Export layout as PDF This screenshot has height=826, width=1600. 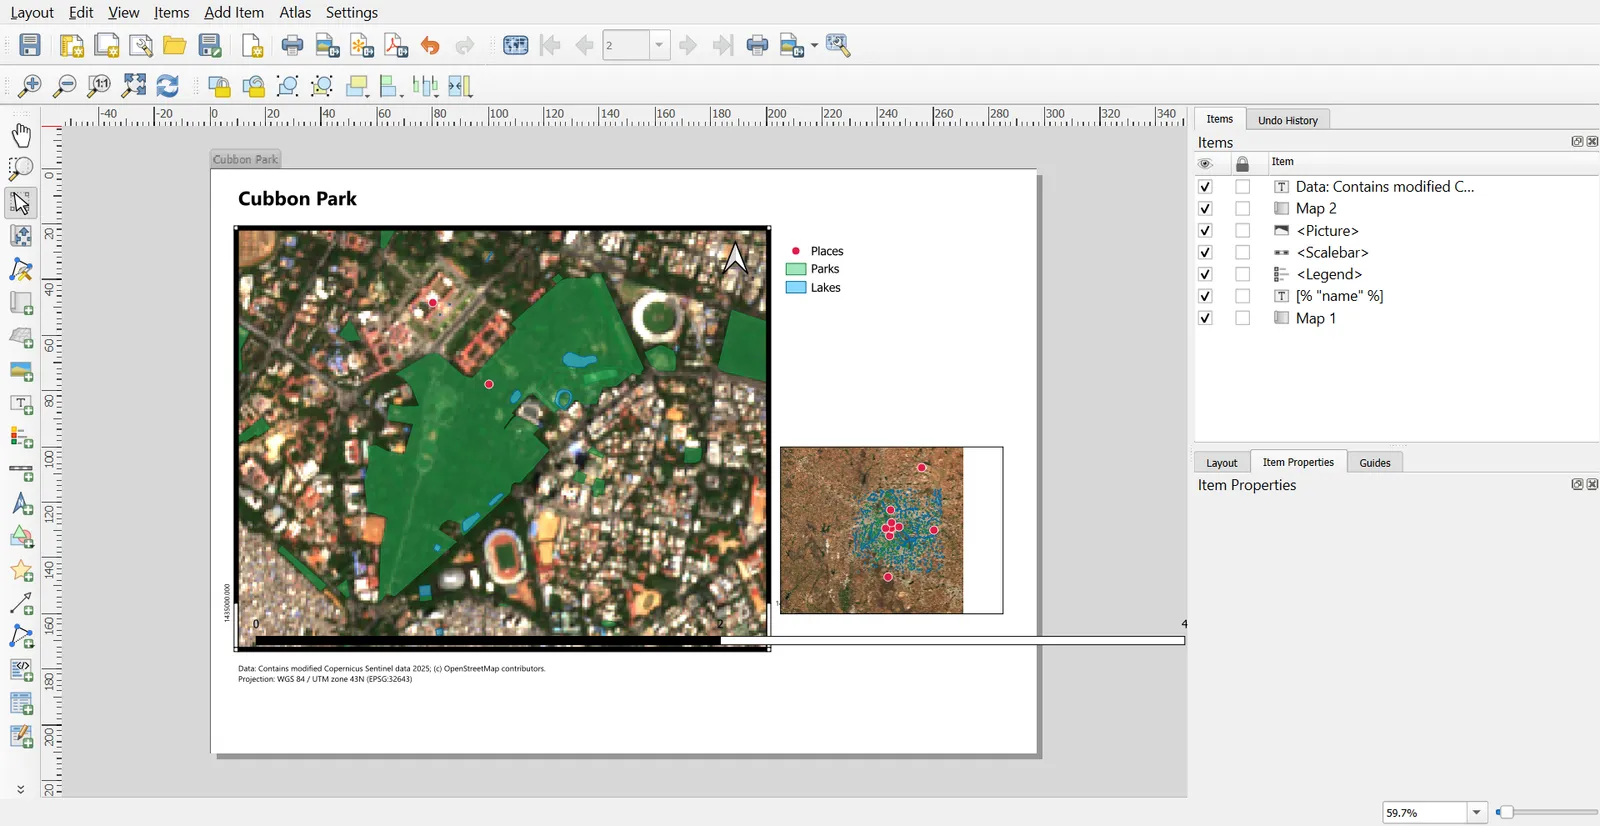(x=396, y=45)
